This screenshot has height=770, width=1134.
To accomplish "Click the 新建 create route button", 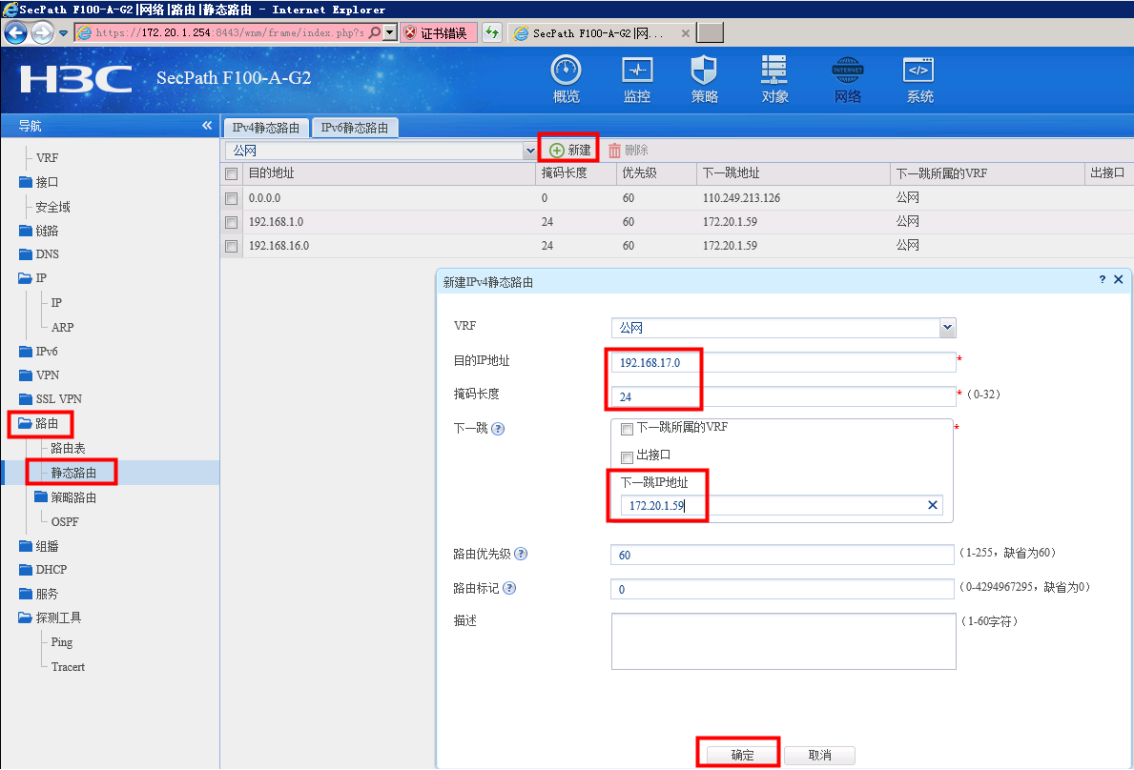I will (x=570, y=150).
